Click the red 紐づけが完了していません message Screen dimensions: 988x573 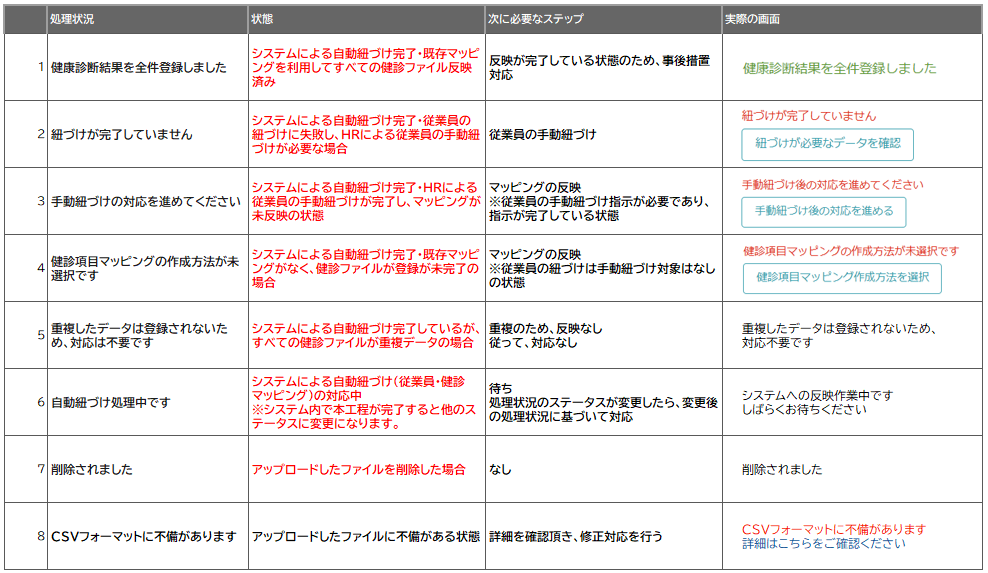(x=809, y=116)
